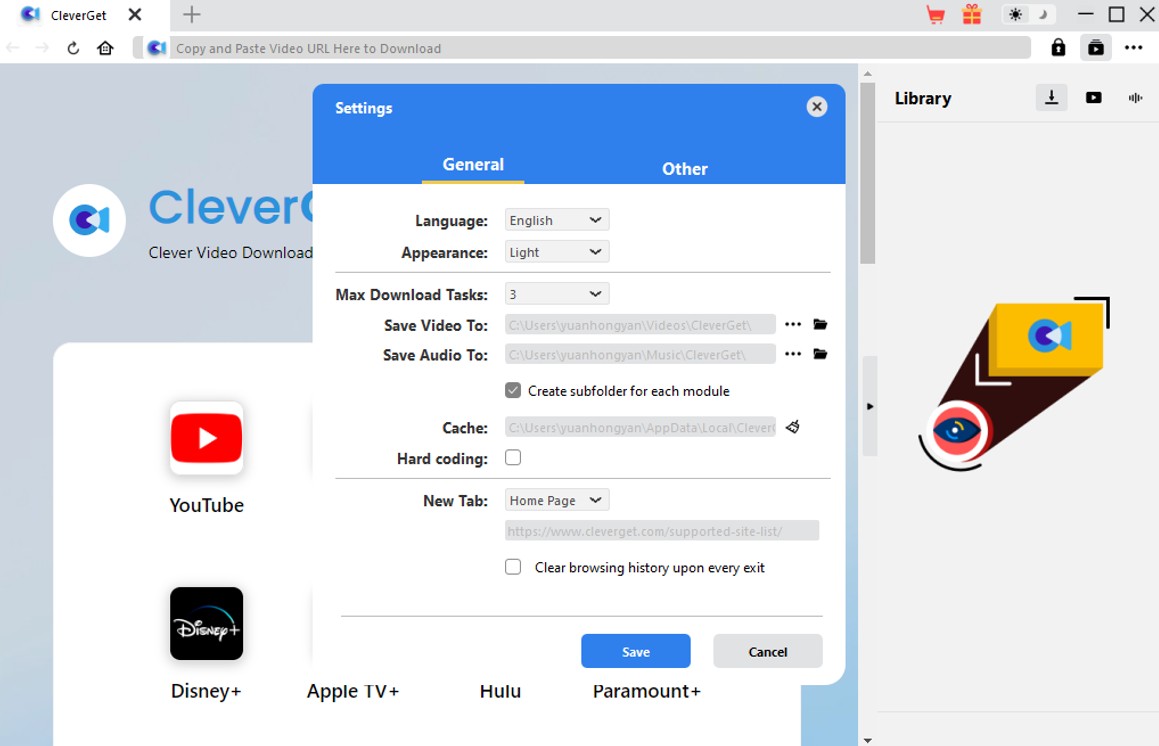Viewport: 1159px width, 746px height.
Task: Select the General settings tab
Action: [473, 165]
